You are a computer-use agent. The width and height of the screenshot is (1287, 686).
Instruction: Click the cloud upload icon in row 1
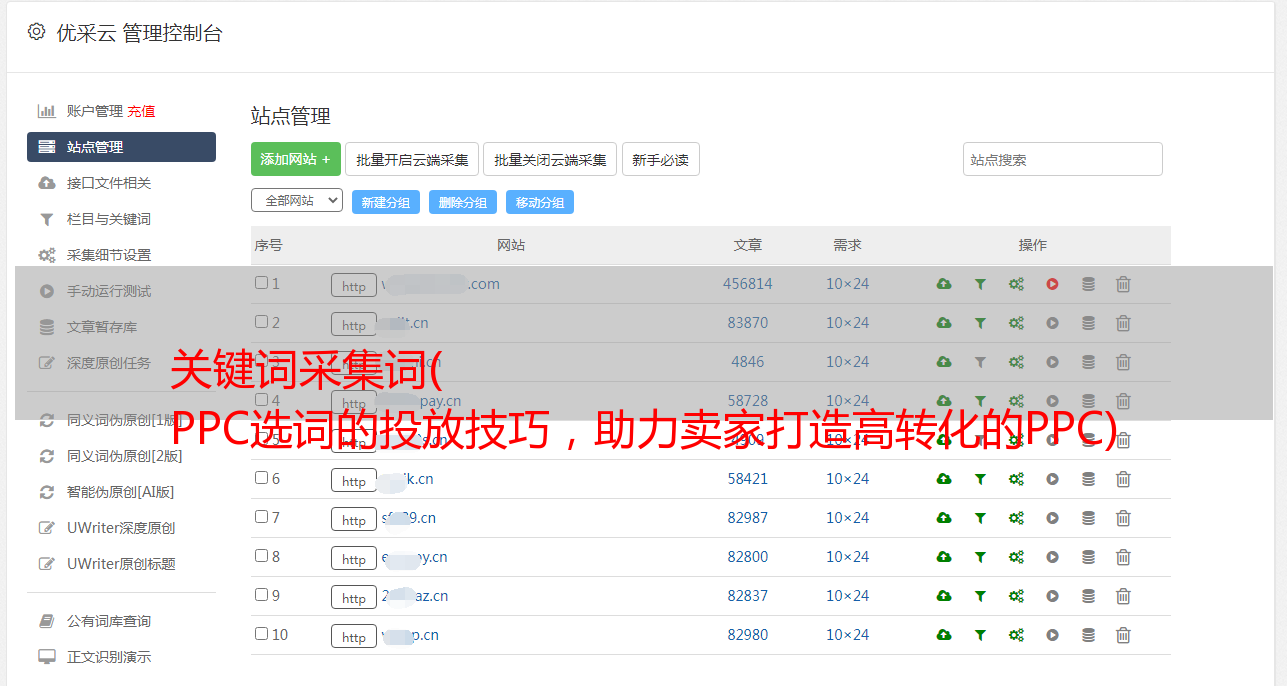click(x=943, y=284)
